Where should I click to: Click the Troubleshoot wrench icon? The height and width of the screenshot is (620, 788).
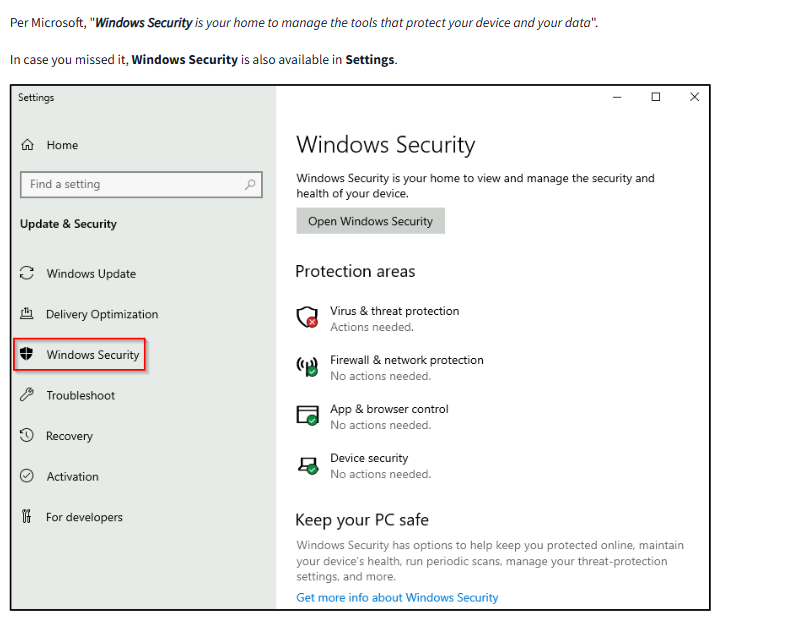(27, 396)
